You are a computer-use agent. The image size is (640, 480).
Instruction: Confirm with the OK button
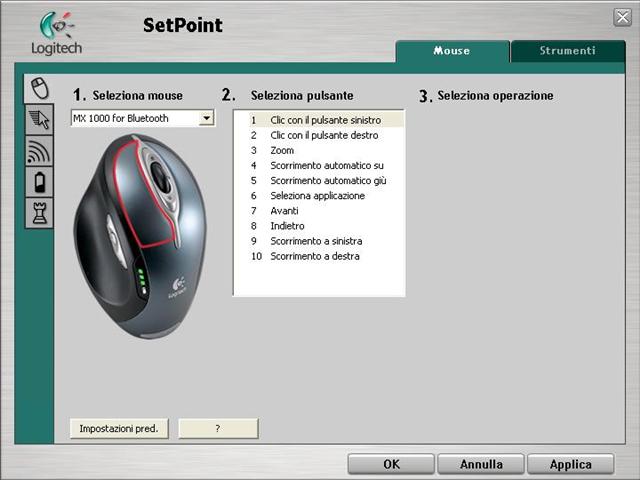pos(391,464)
